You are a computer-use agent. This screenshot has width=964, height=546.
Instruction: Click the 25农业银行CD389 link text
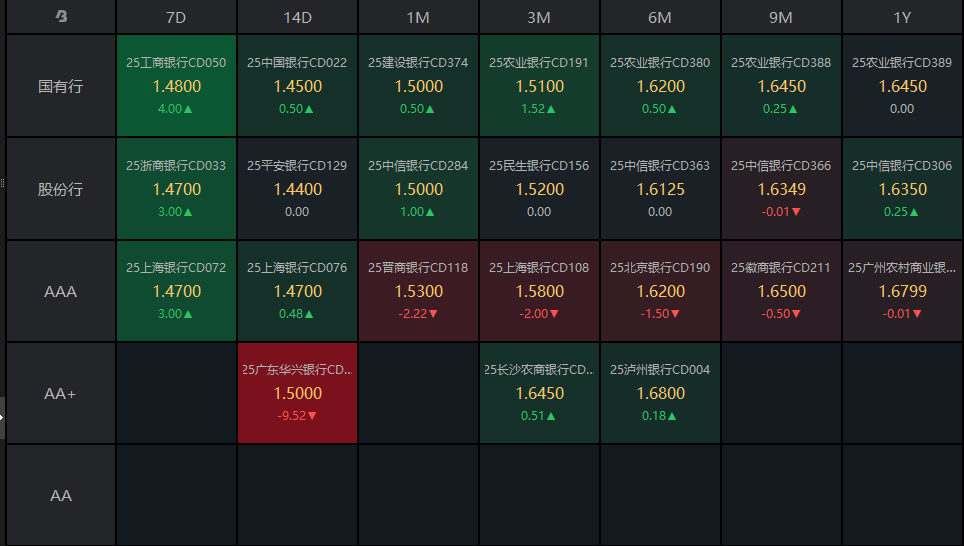tap(902, 63)
